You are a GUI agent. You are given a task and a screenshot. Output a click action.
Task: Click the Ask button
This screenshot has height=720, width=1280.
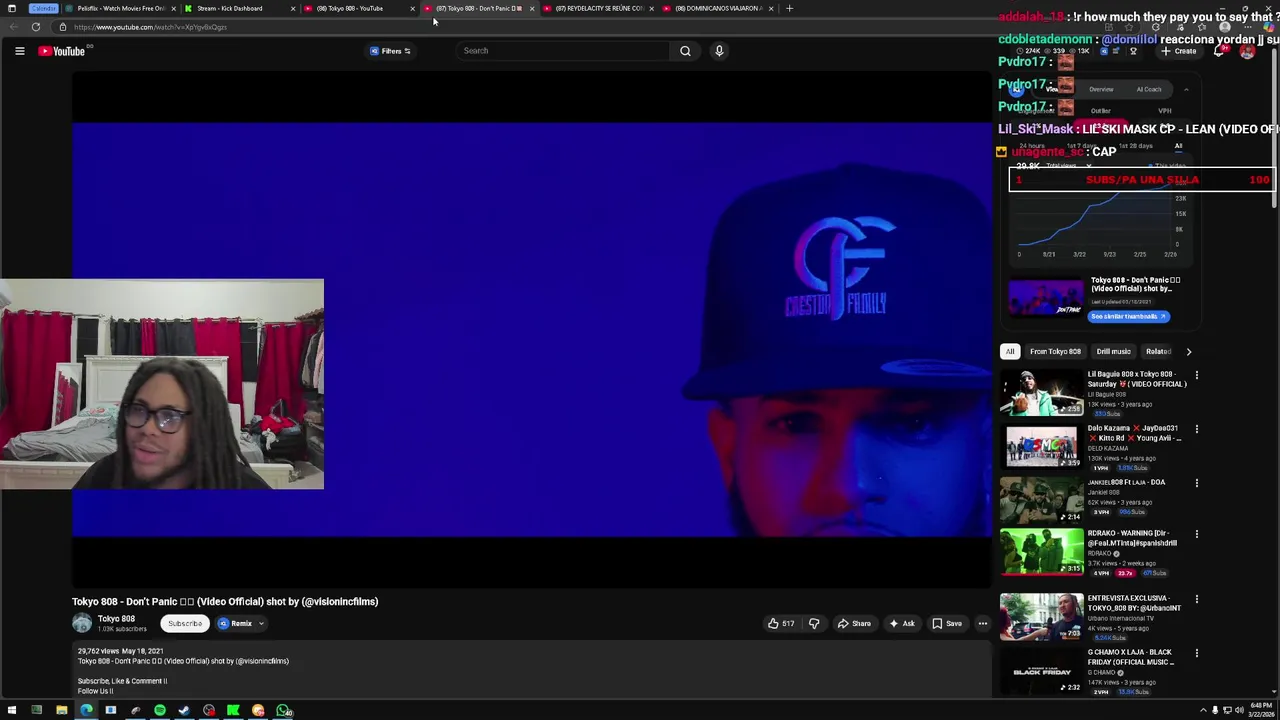tap(901, 624)
